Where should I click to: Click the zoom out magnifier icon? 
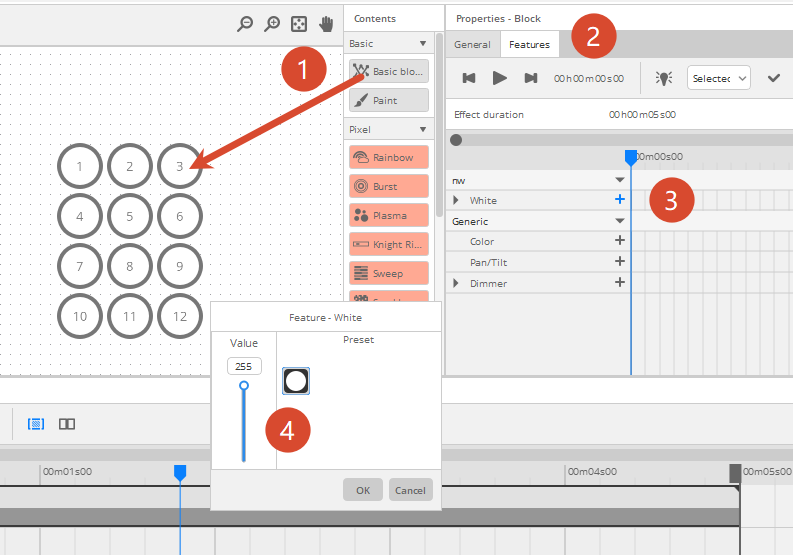(245, 24)
